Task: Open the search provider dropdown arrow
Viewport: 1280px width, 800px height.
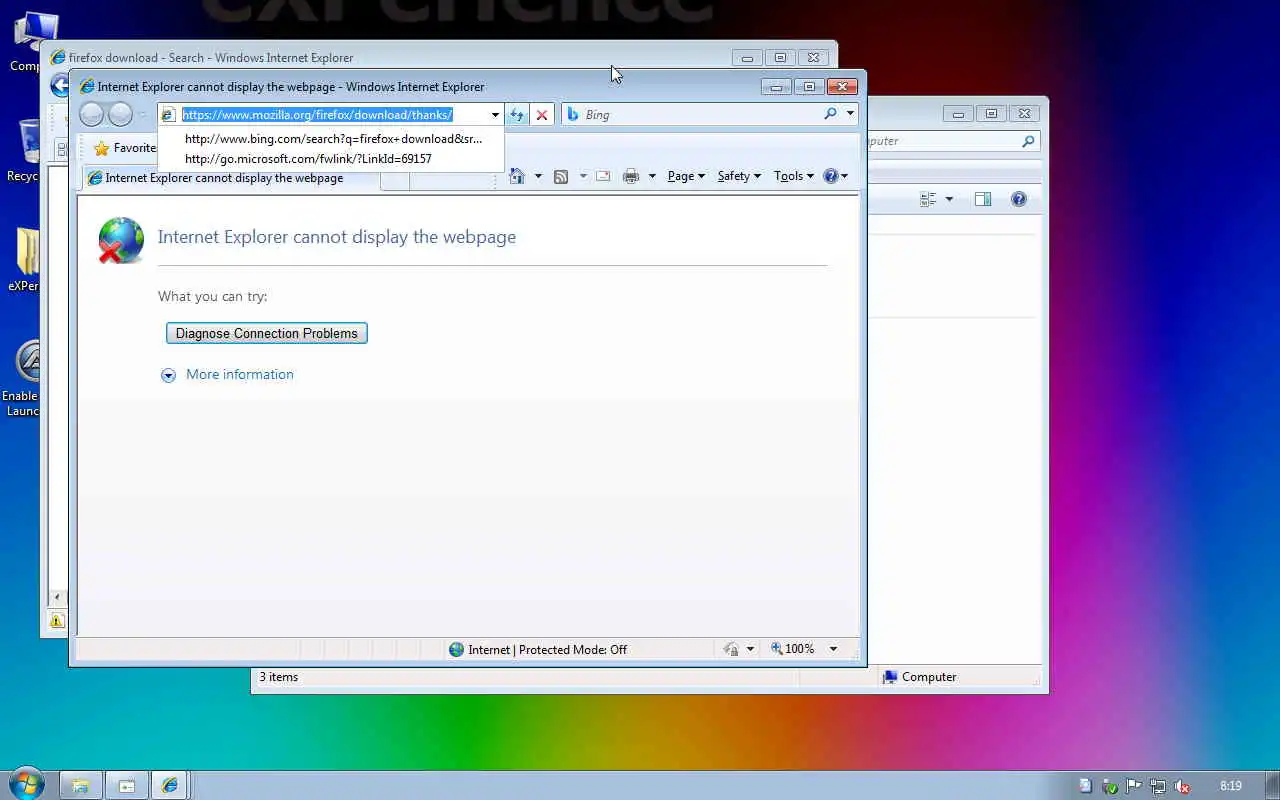Action: pyautogui.click(x=850, y=114)
